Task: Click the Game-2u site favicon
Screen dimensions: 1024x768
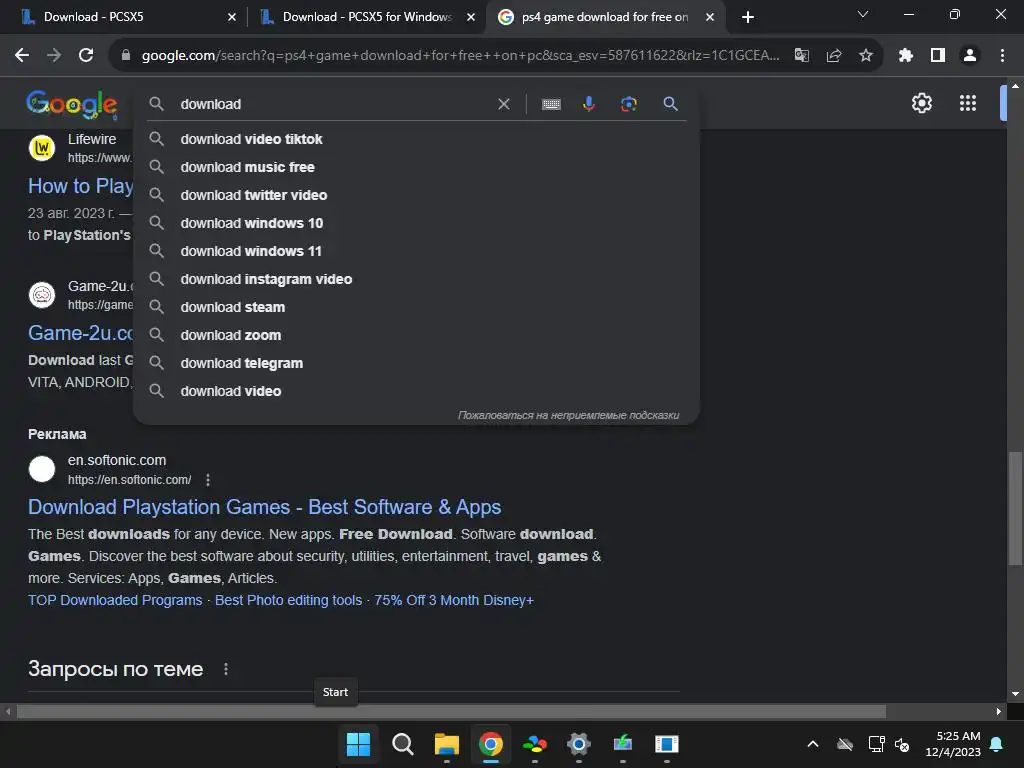Action: pos(42,295)
